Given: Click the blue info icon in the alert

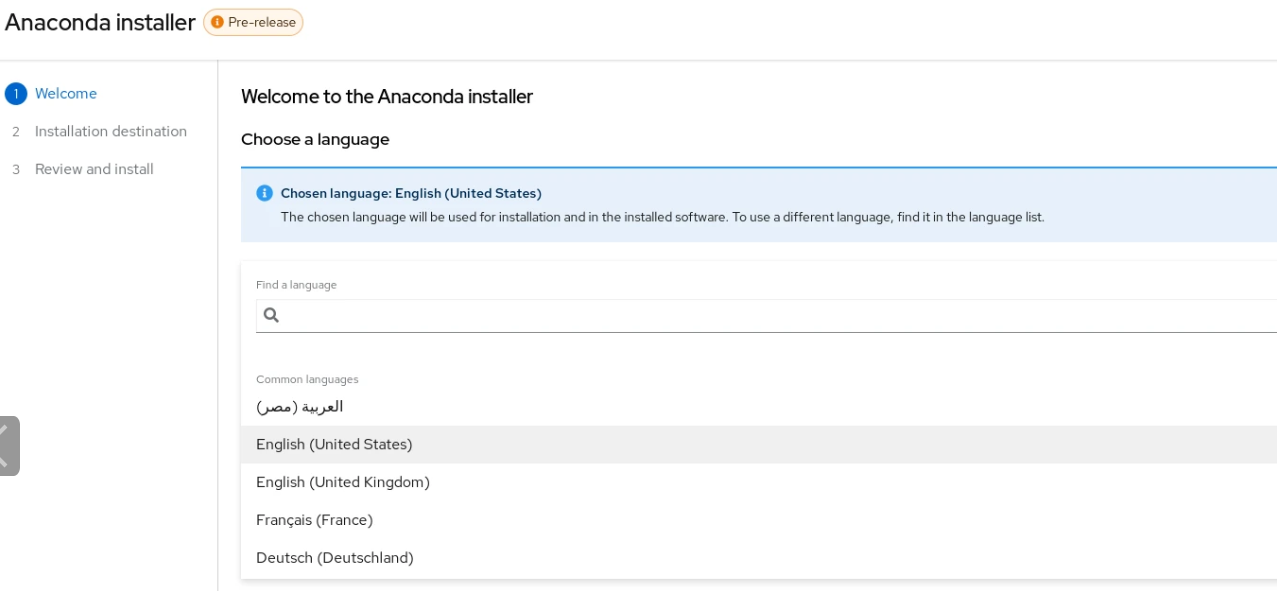Looking at the screenshot, I should [264, 193].
